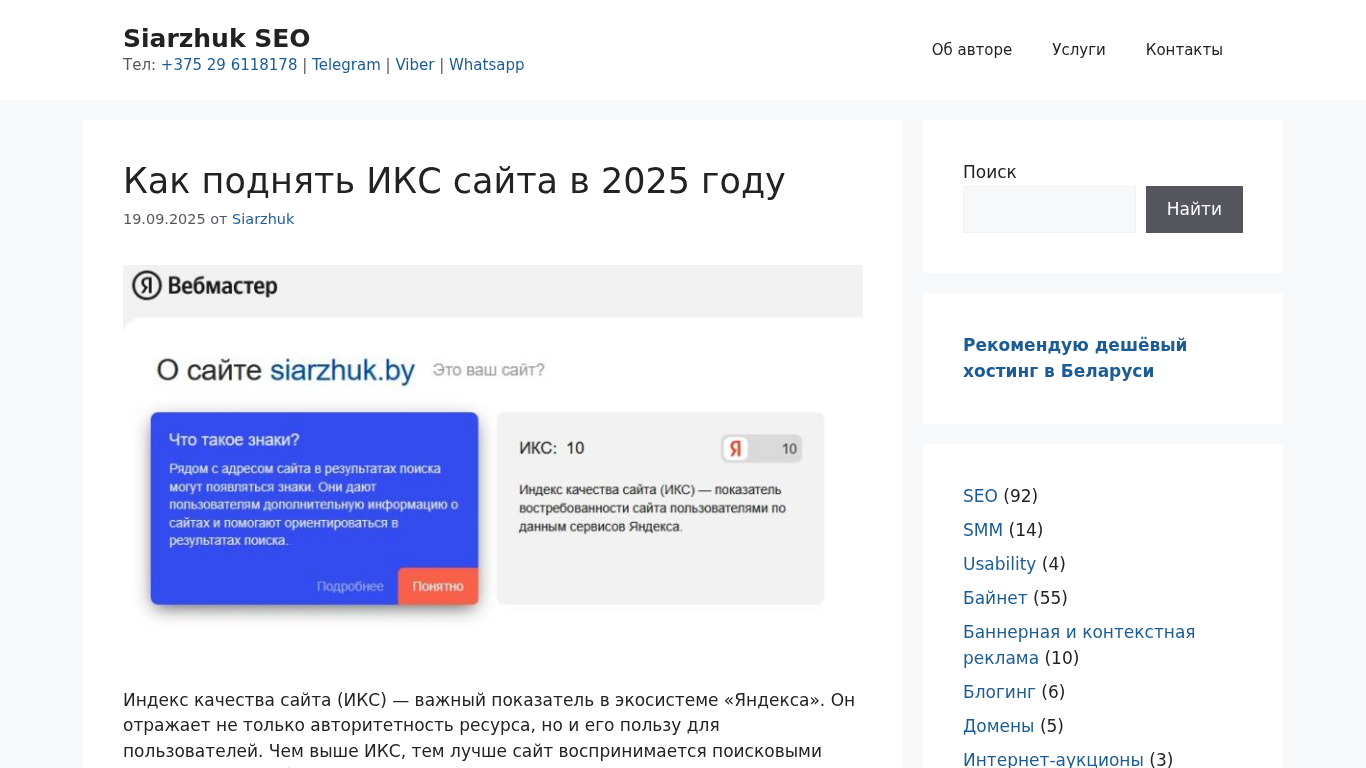Open the SMM category

pos(983,530)
